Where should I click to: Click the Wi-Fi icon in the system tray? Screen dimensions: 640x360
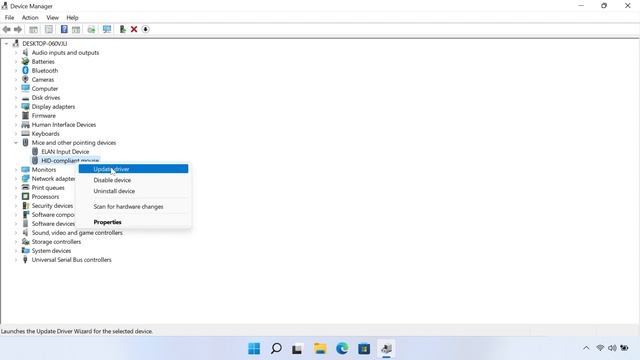coord(600,348)
